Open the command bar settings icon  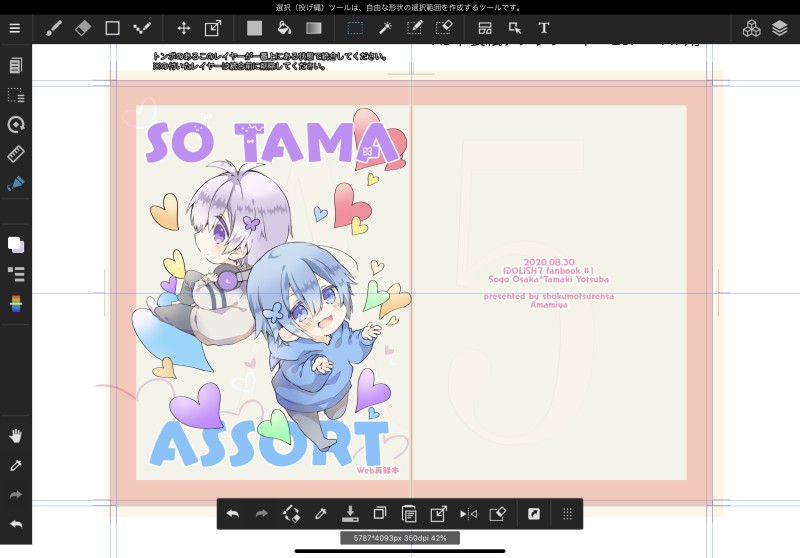click(534, 514)
